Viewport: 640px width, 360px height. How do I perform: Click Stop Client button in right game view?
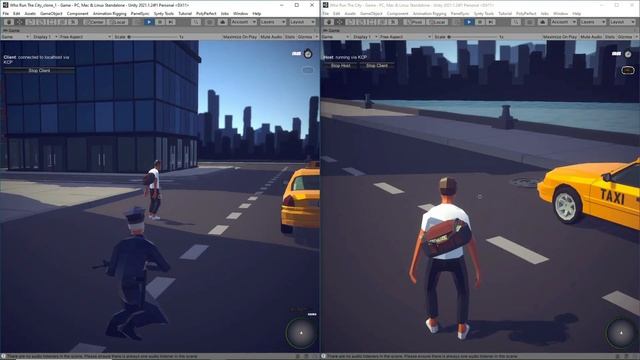click(x=377, y=66)
